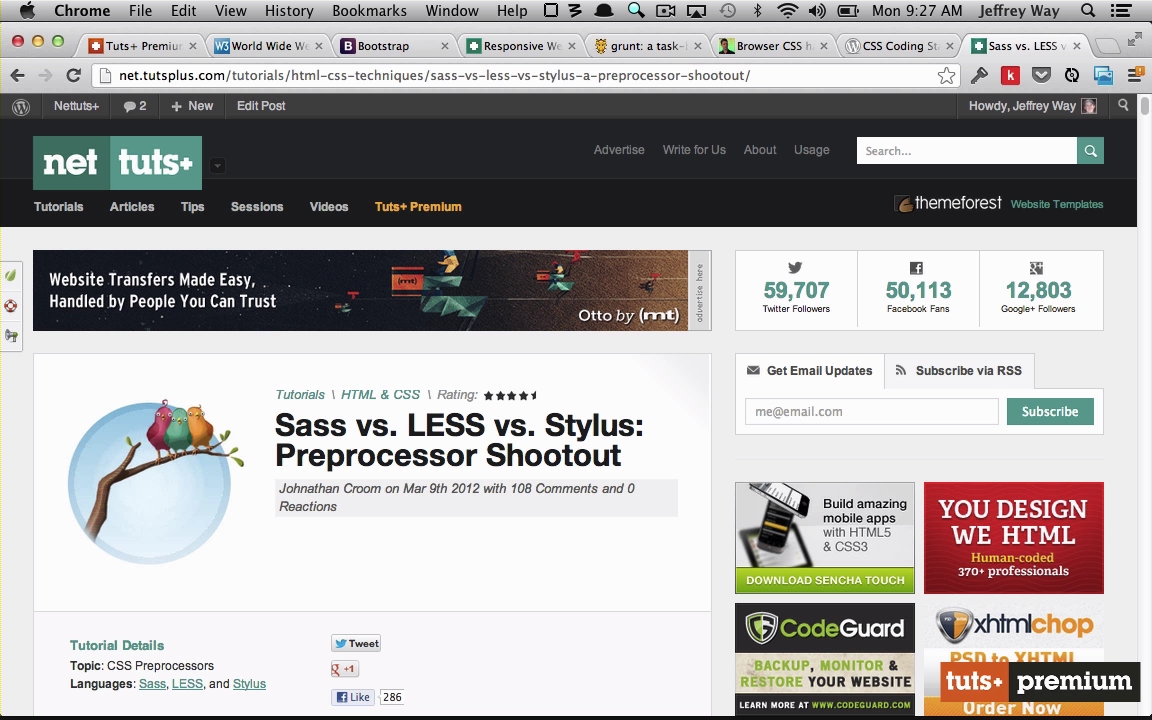Screen dimensions: 1152x720
Task: Click the Tweet button
Action: (x=356, y=644)
